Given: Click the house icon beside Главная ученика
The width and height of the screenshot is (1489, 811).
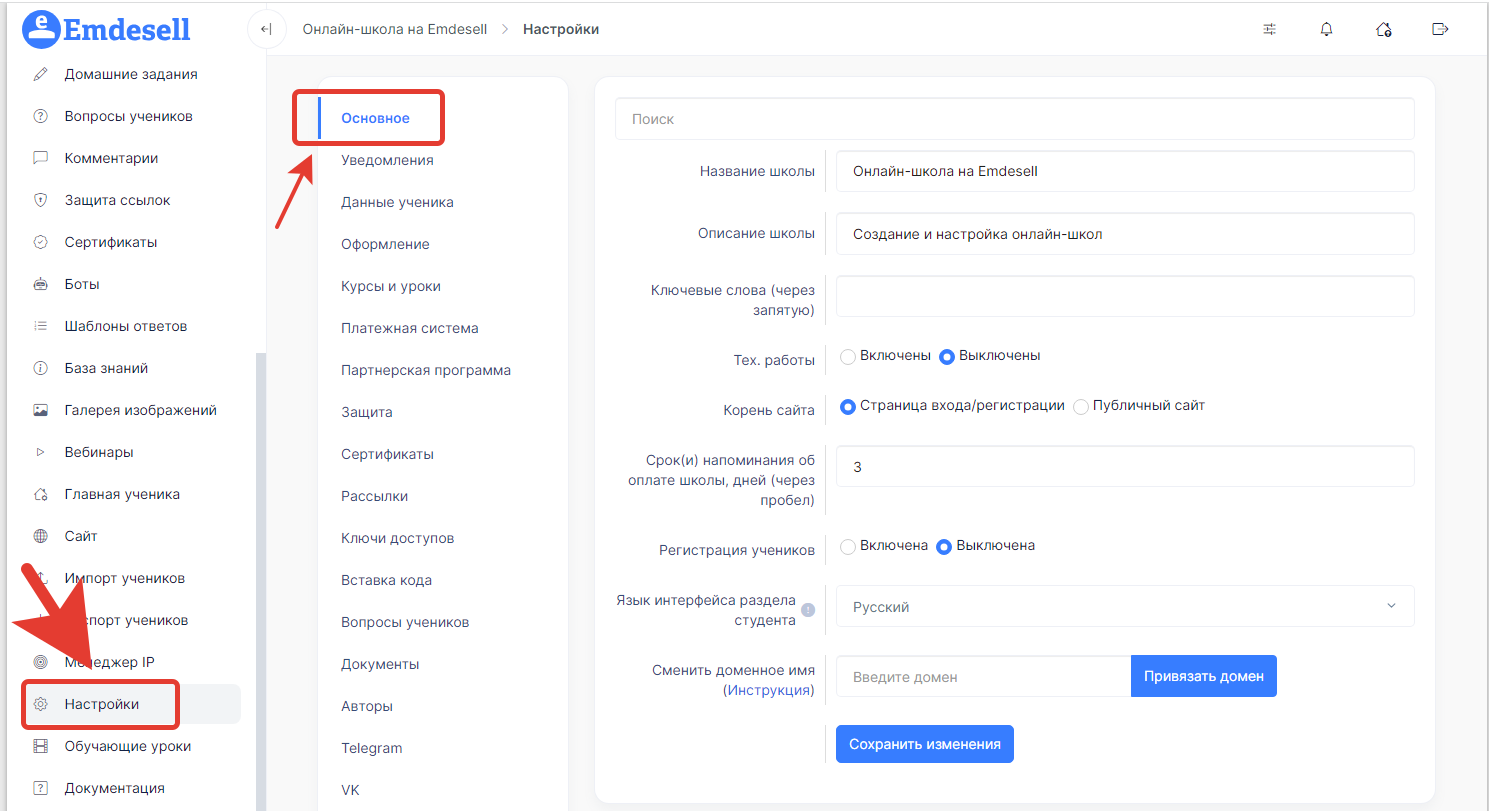Looking at the screenshot, I should pos(41,494).
